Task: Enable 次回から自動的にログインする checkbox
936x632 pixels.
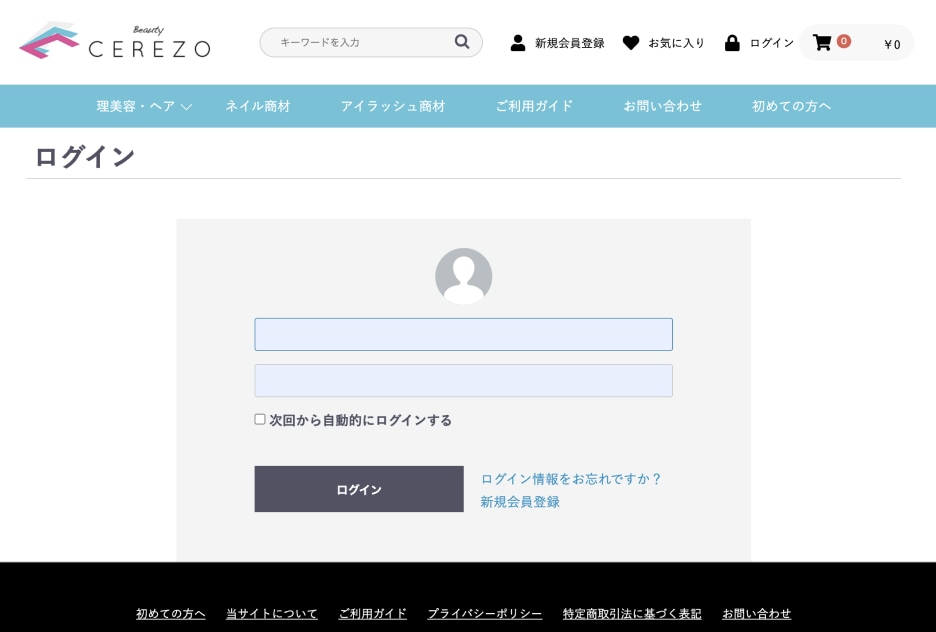Action: [260, 420]
